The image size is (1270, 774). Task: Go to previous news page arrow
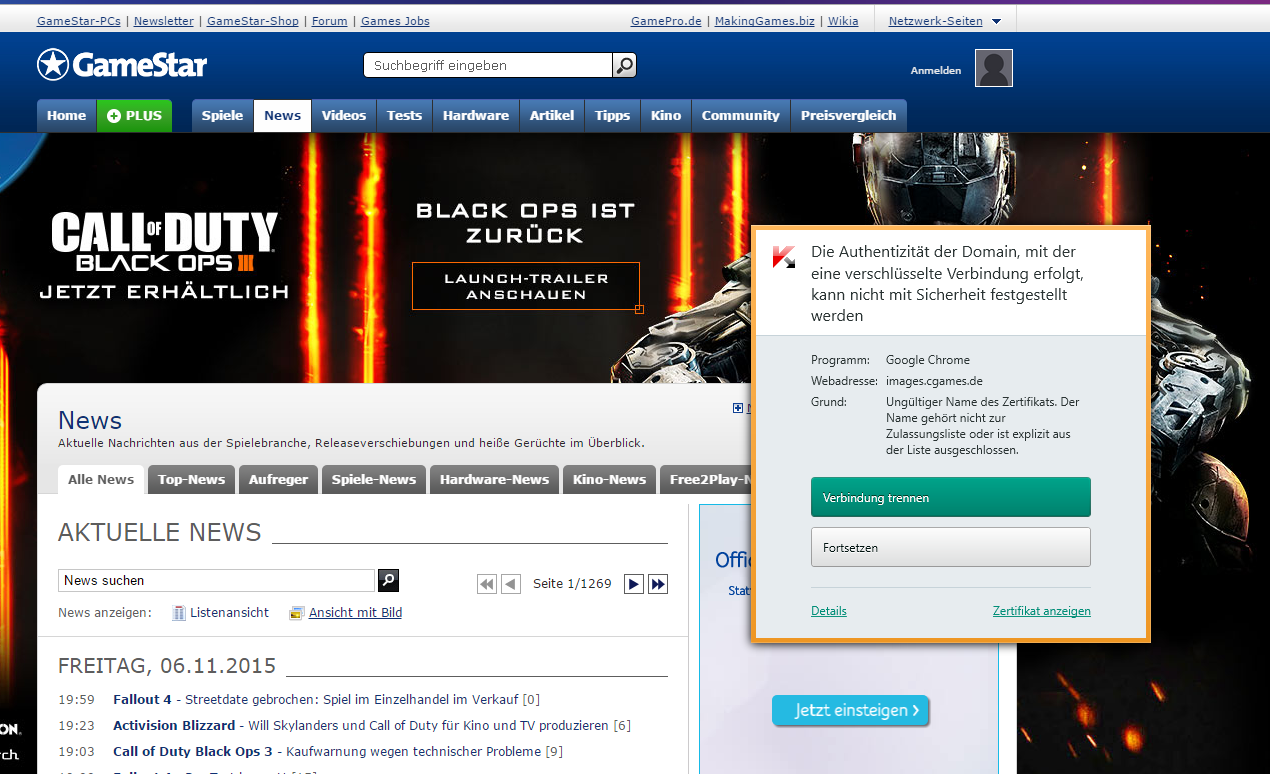pos(511,584)
